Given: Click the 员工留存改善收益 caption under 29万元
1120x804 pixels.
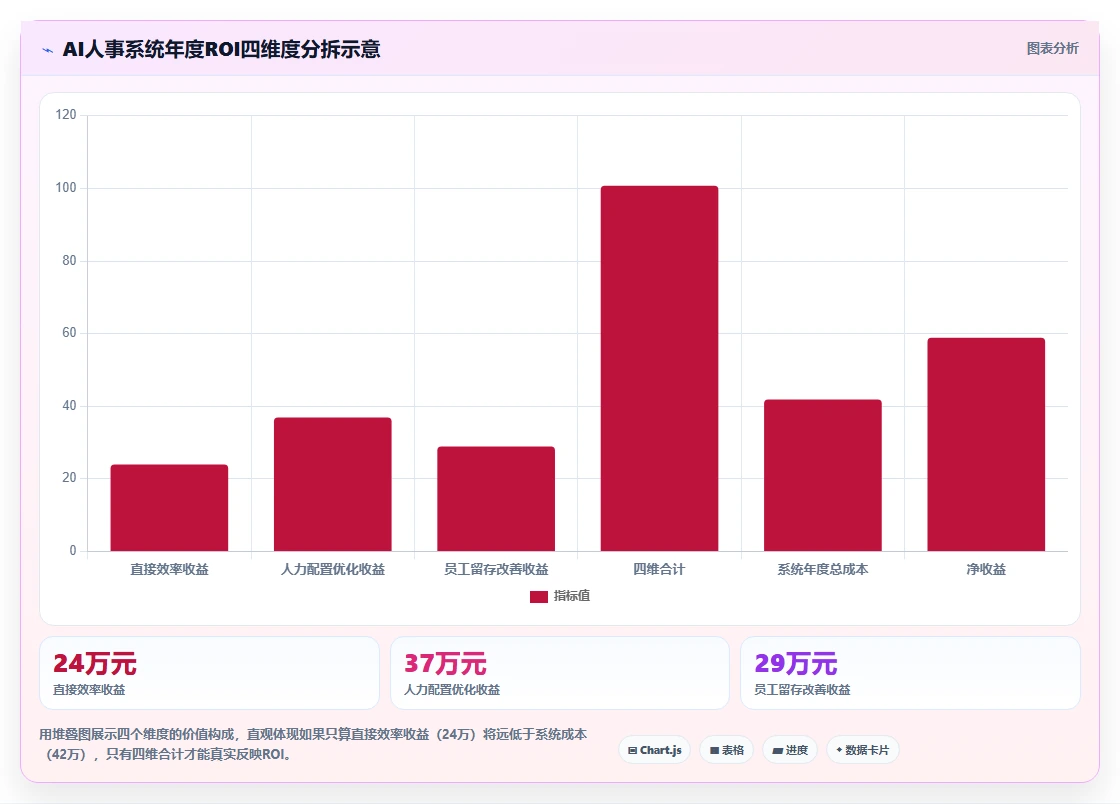Looking at the screenshot, I should (x=803, y=690).
